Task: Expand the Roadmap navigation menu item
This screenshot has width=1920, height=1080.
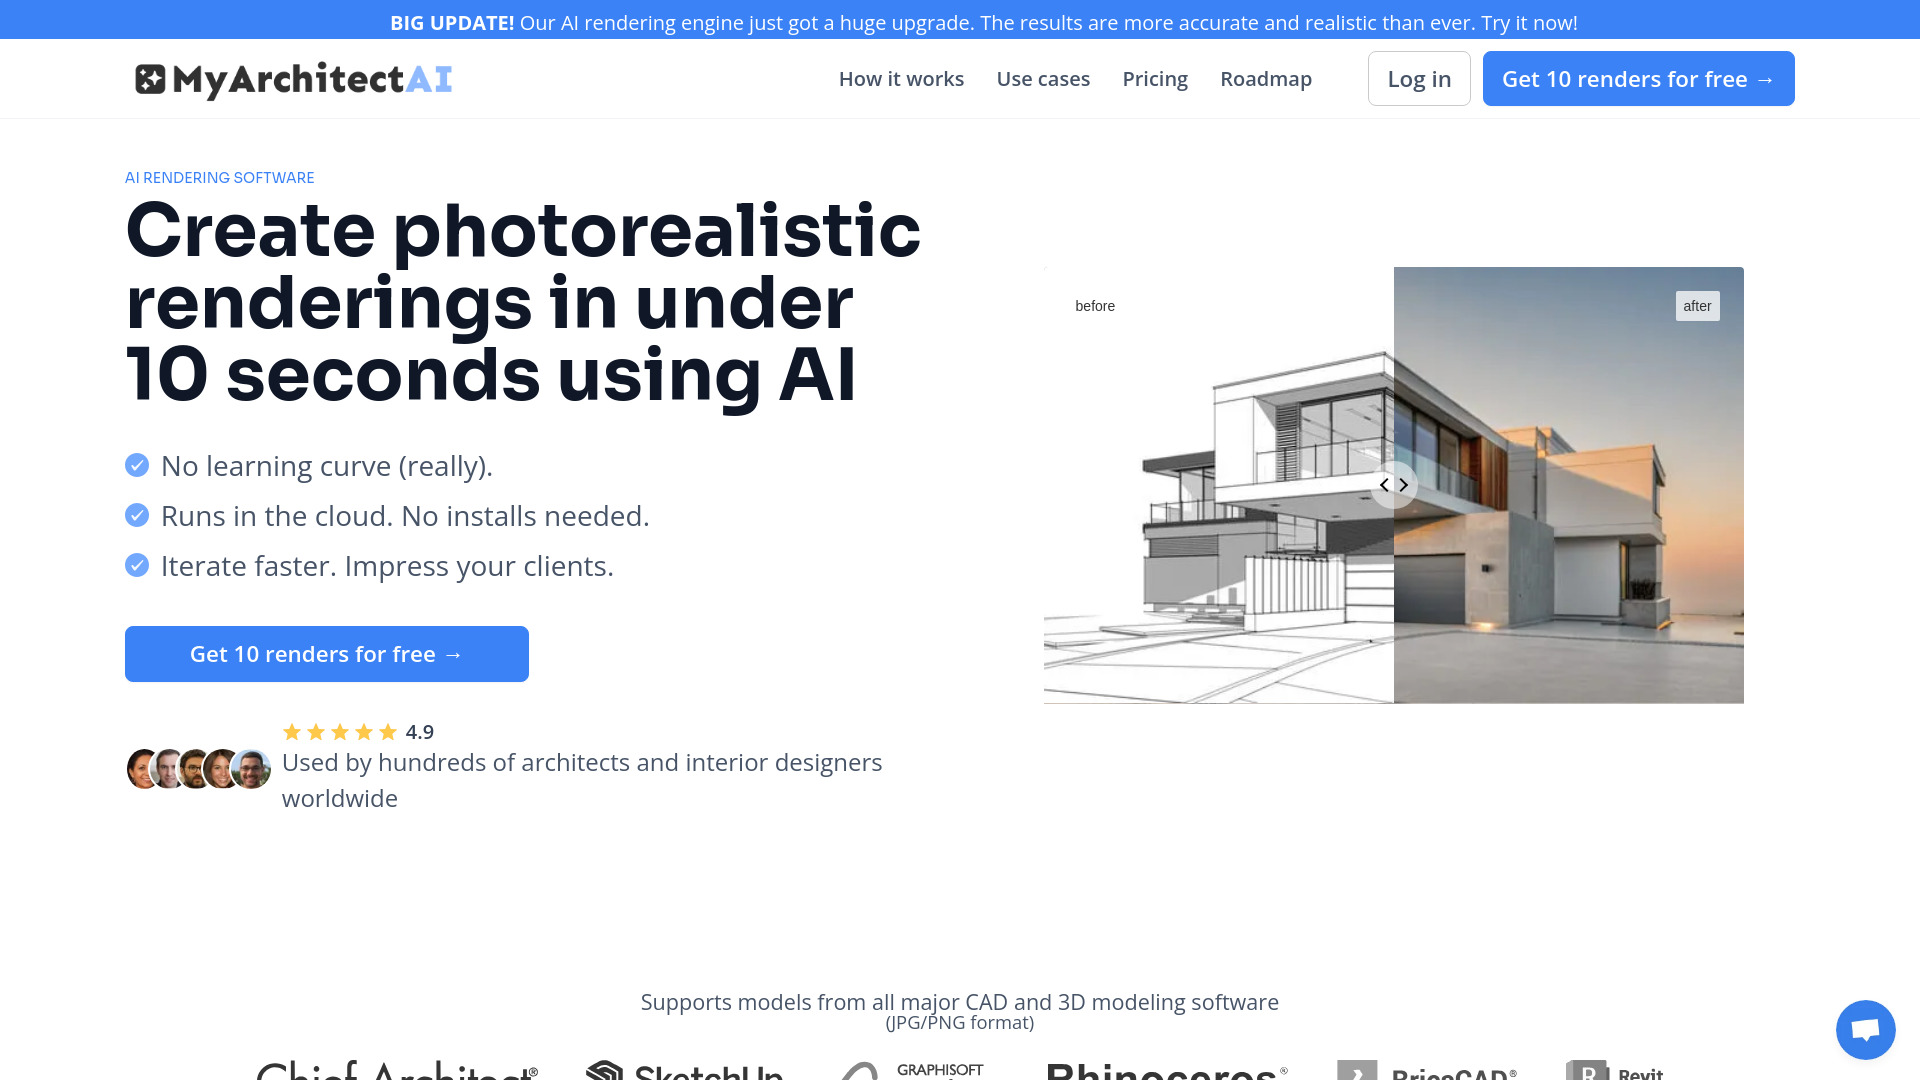Action: coord(1266,78)
